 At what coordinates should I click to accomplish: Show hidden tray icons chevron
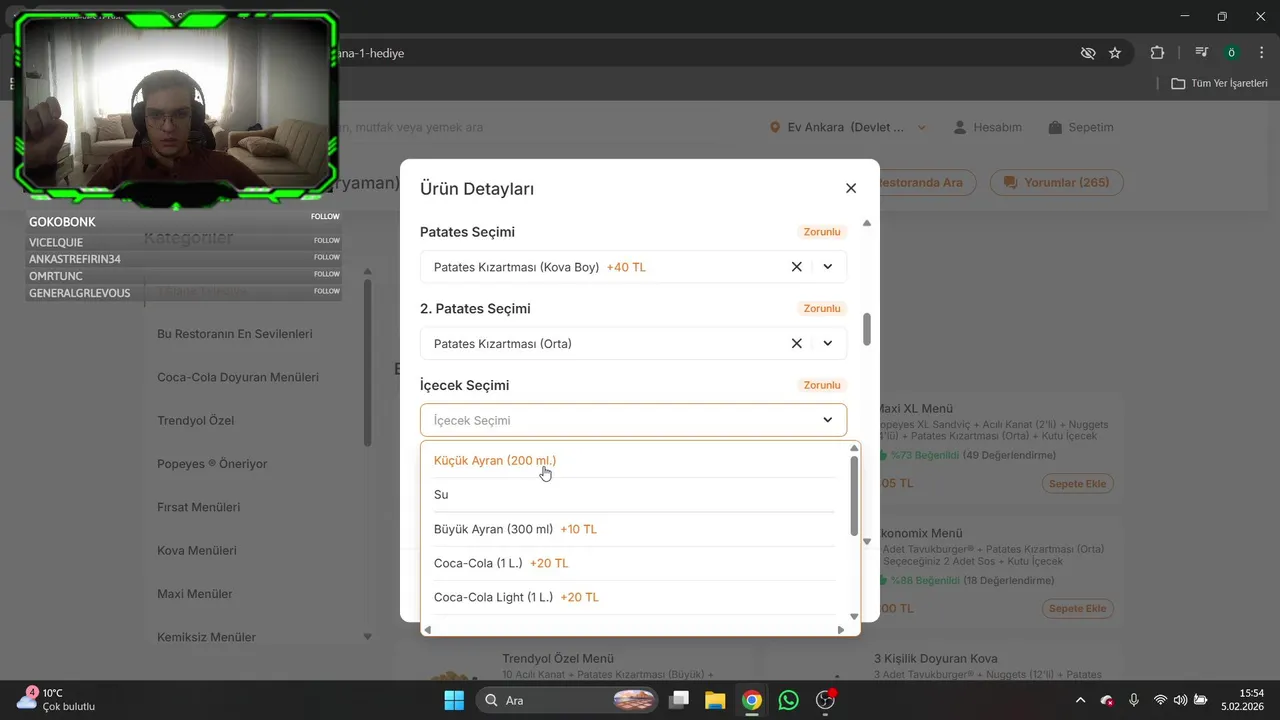pyautogui.click(x=1080, y=700)
